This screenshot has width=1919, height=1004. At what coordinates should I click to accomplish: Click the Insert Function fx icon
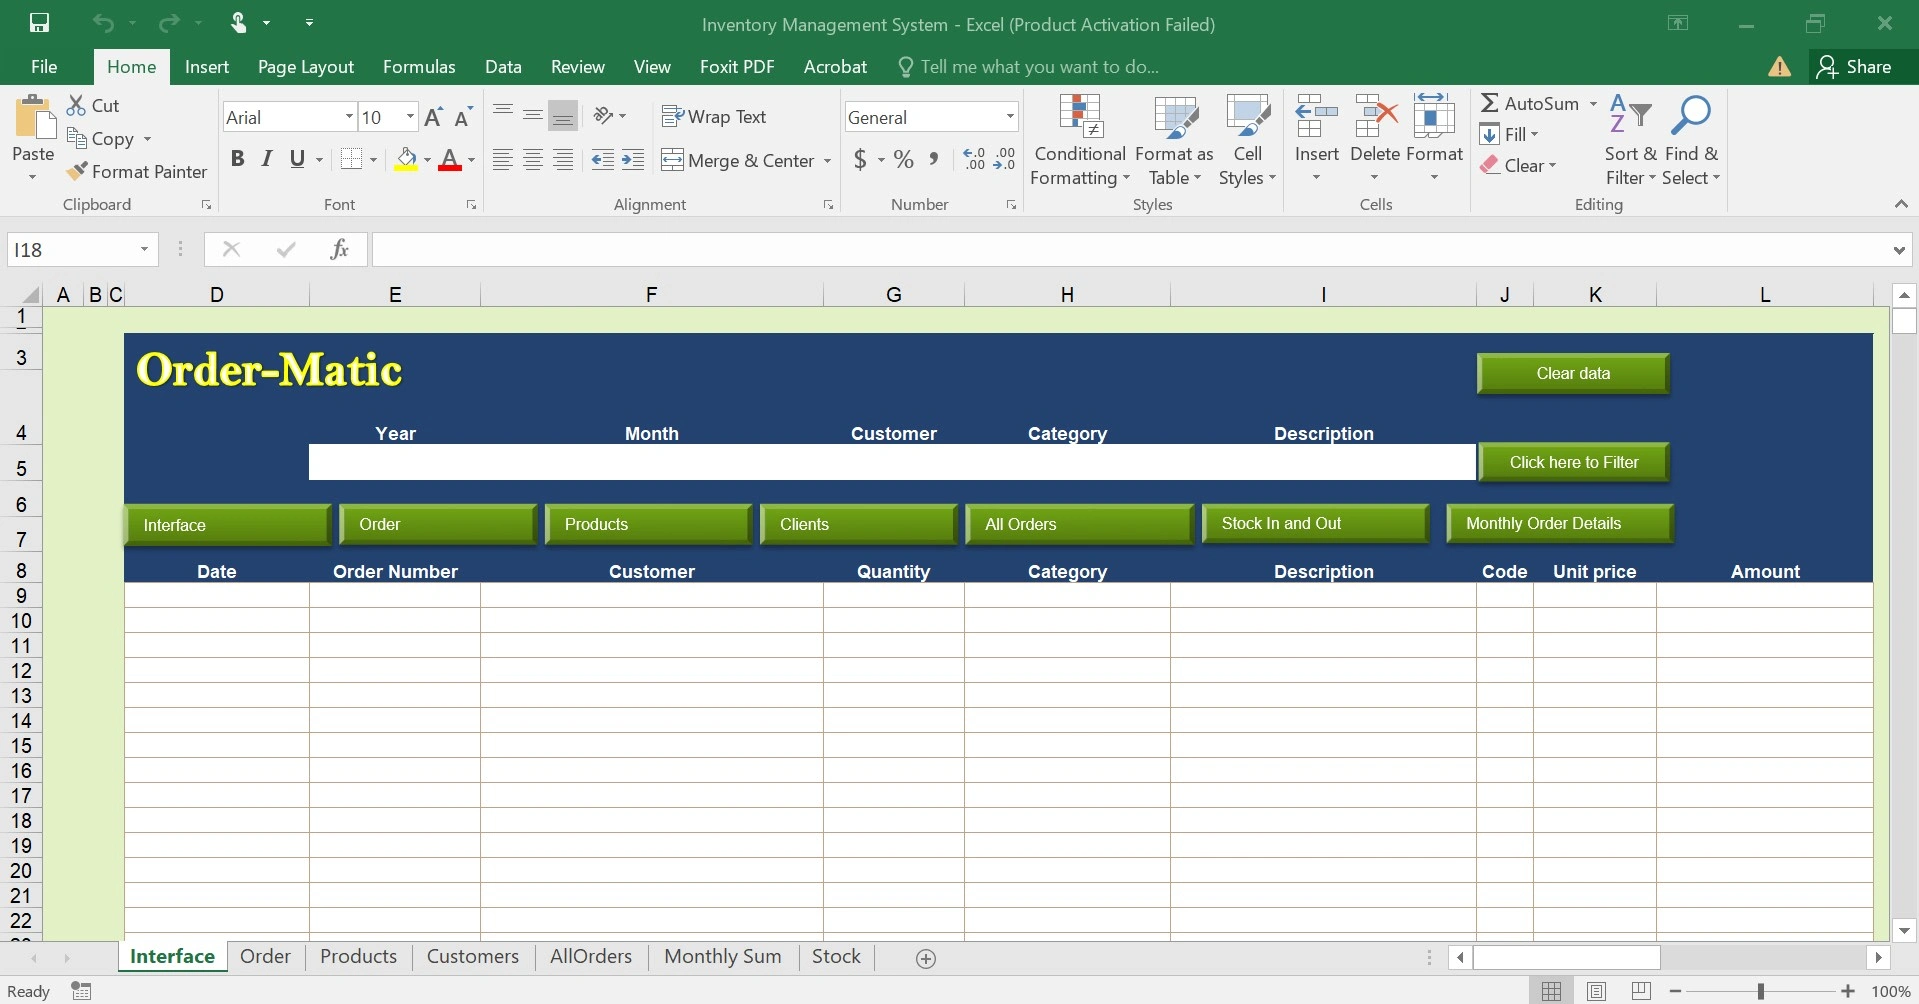coord(340,249)
